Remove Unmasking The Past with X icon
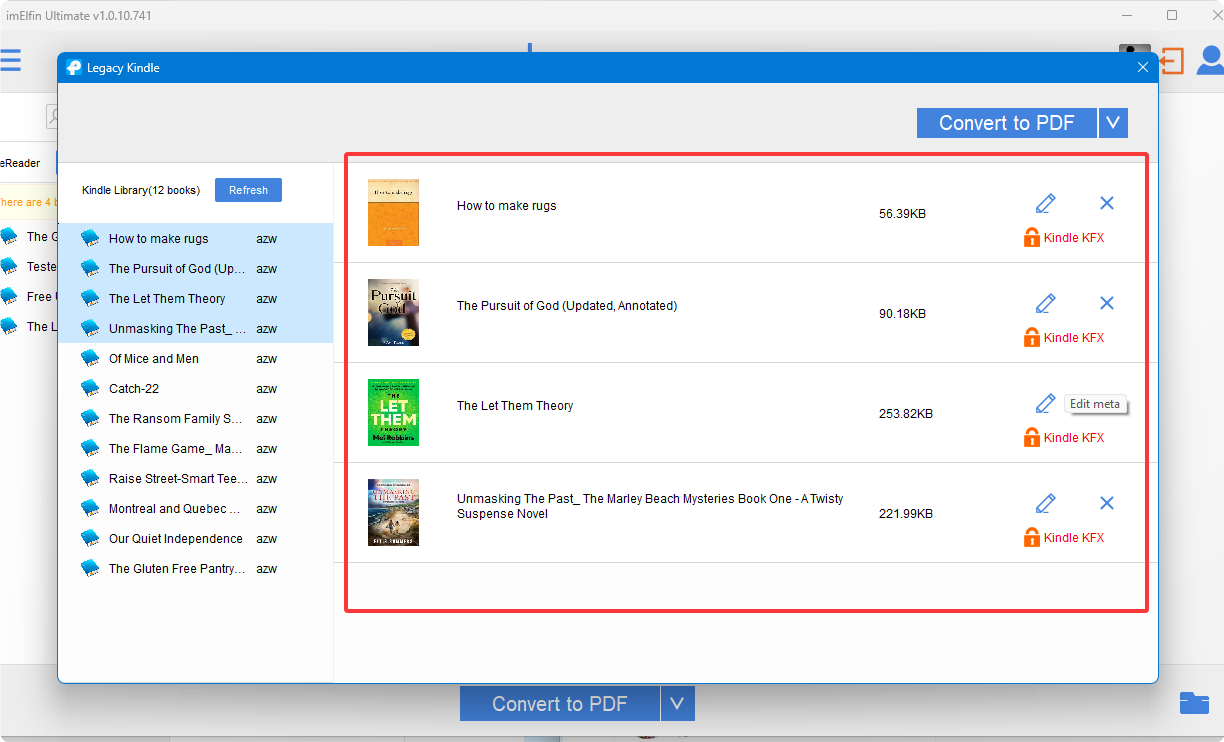The height and width of the screenshot is (742, 1224). (x=1107, y=503)
